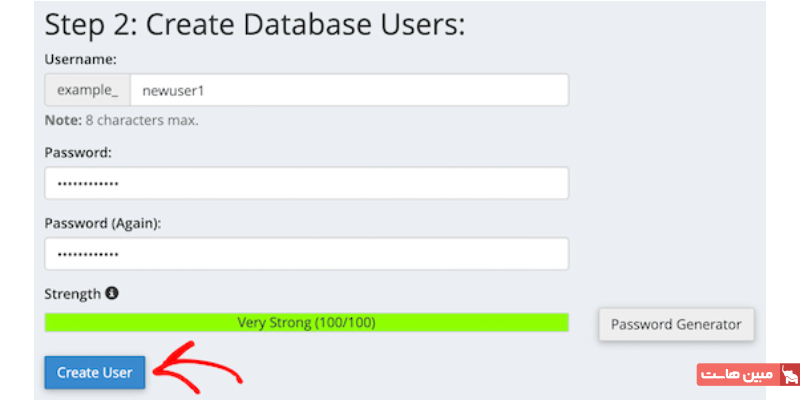Screen dimensions: 800x400
Task: Click the bold Note: label
Action: click(x=62, y=120)
